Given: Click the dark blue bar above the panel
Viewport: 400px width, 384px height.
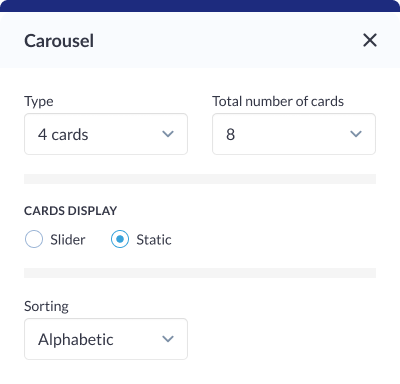Looking at the screenshot, I should tap(200, 6).
